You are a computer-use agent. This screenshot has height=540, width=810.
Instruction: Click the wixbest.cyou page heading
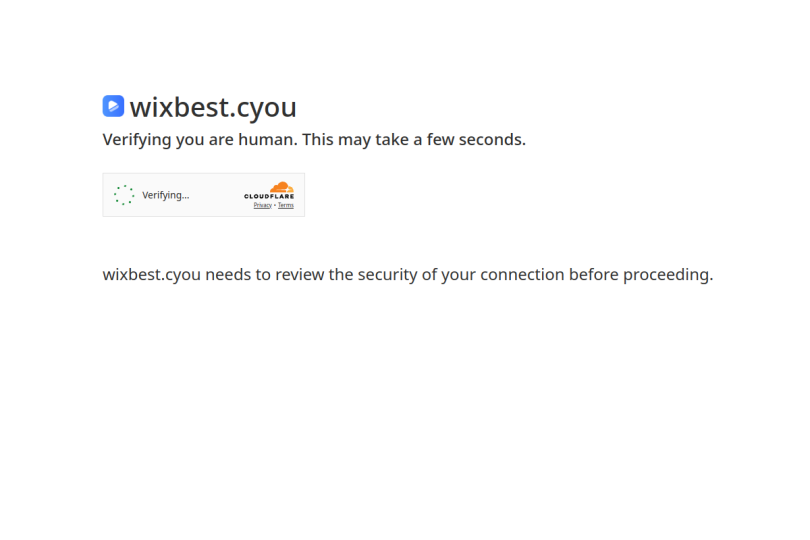(x=213, y=107)
